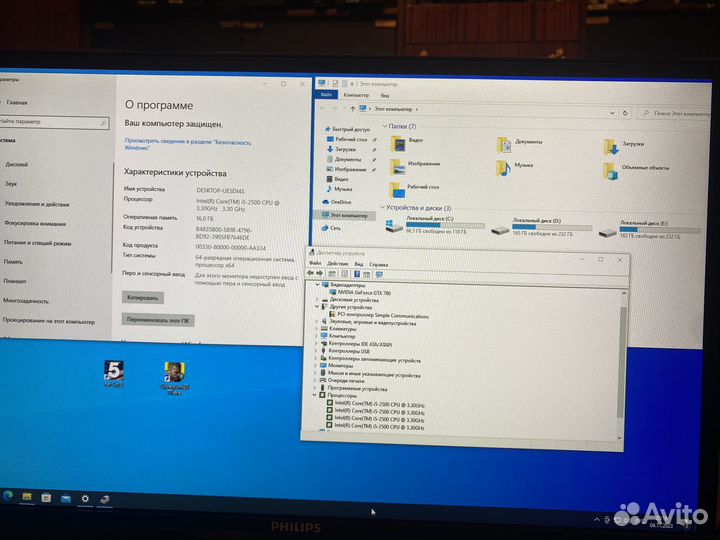
Task: Select Быстрый доступ in Explorer pane
Action: click(347, 129)
